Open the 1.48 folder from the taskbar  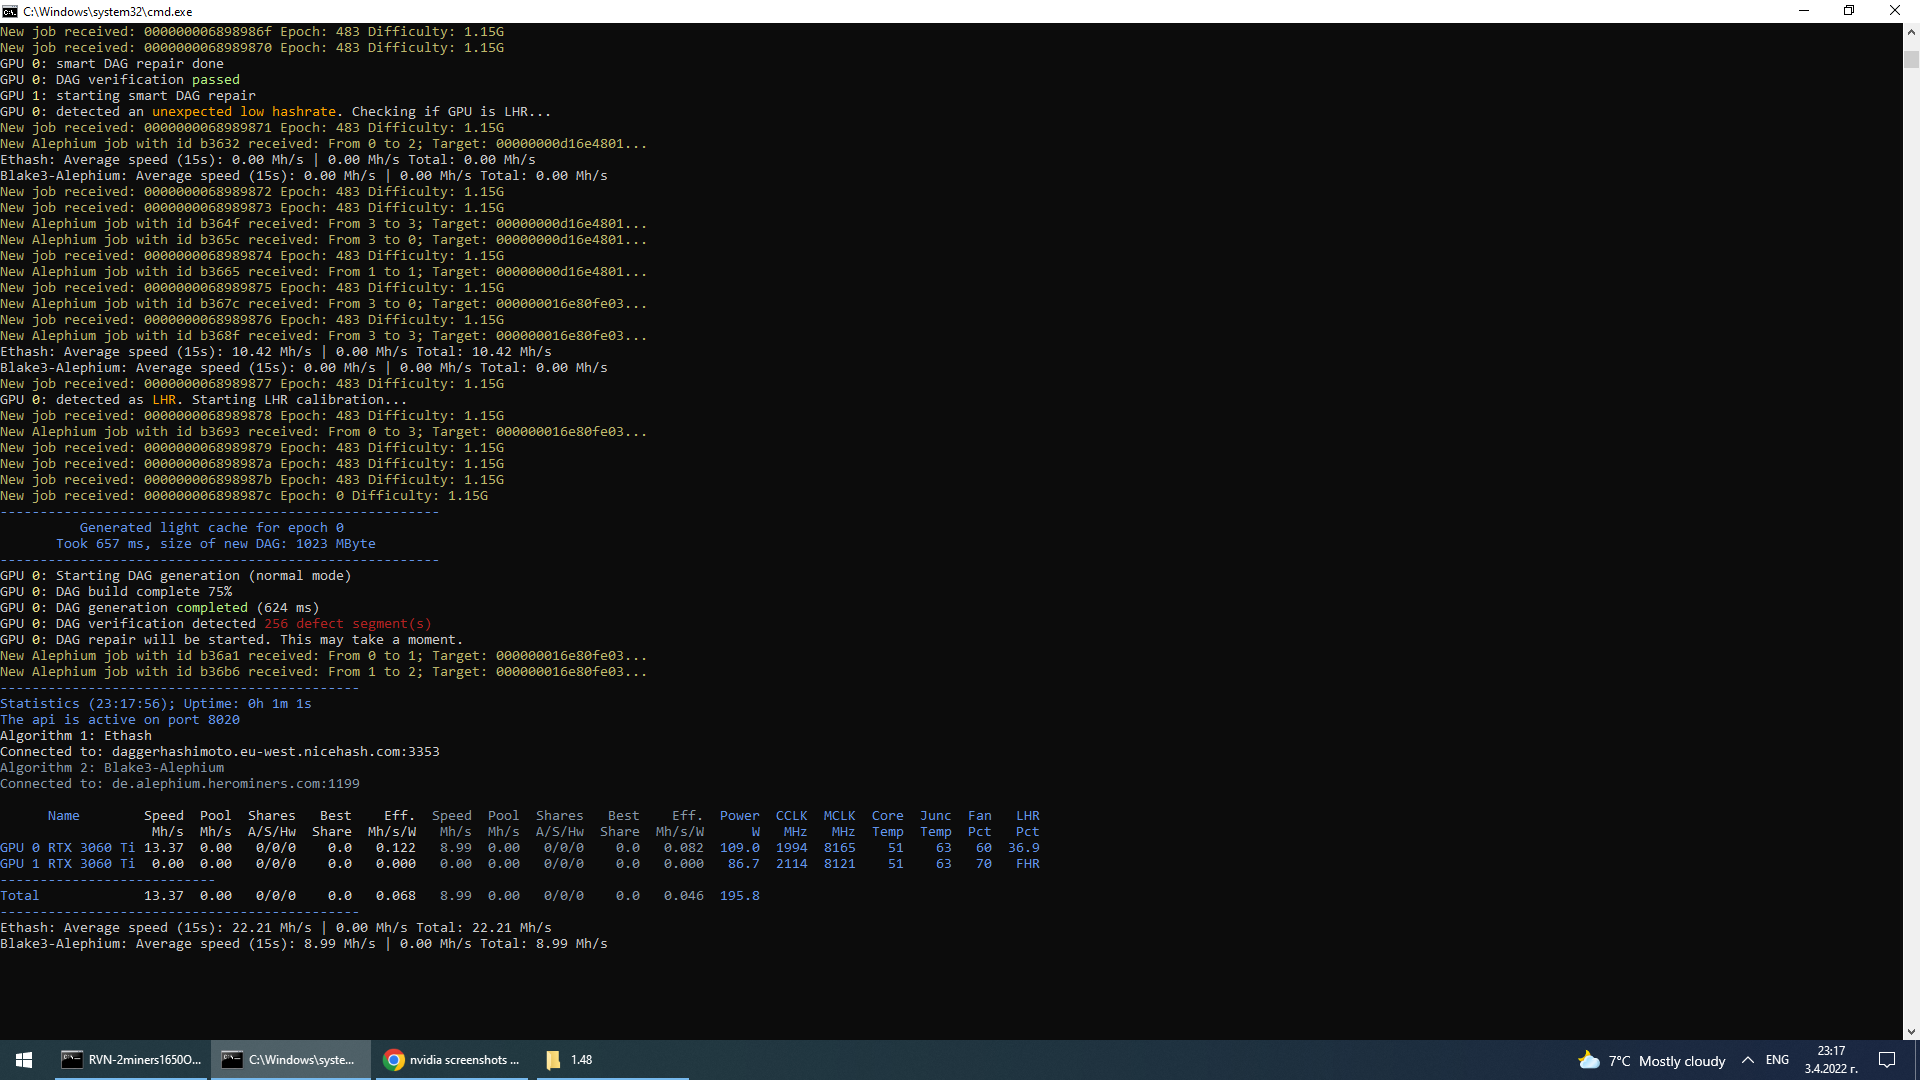tap(567, 1059)
